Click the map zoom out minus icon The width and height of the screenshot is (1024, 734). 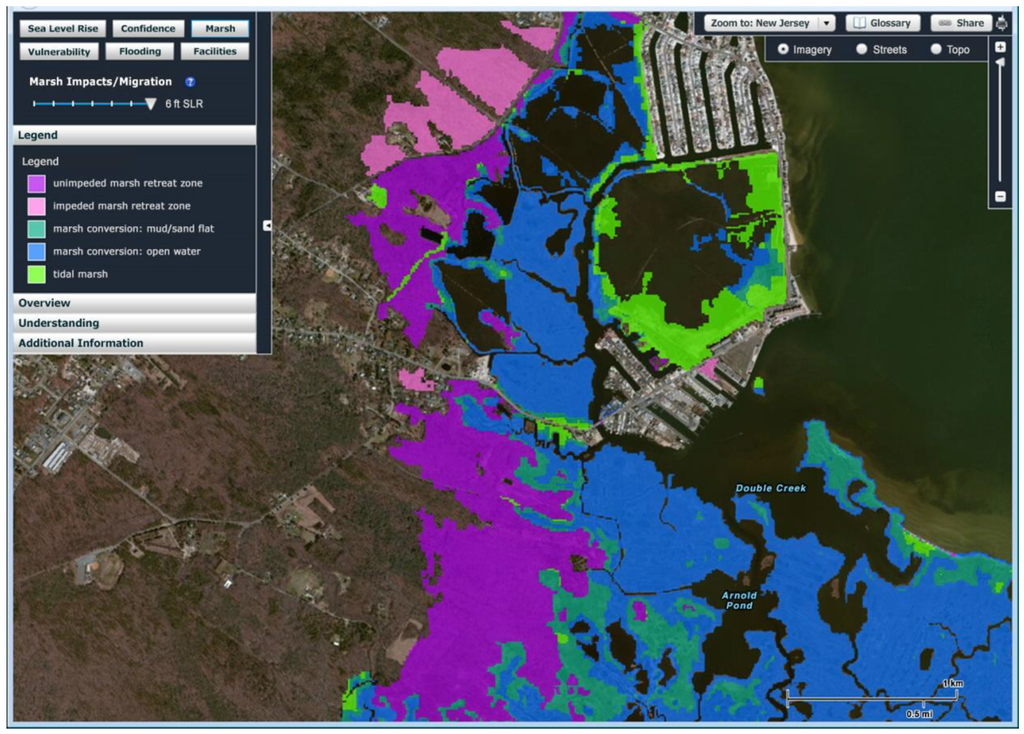pos(1000,197)
